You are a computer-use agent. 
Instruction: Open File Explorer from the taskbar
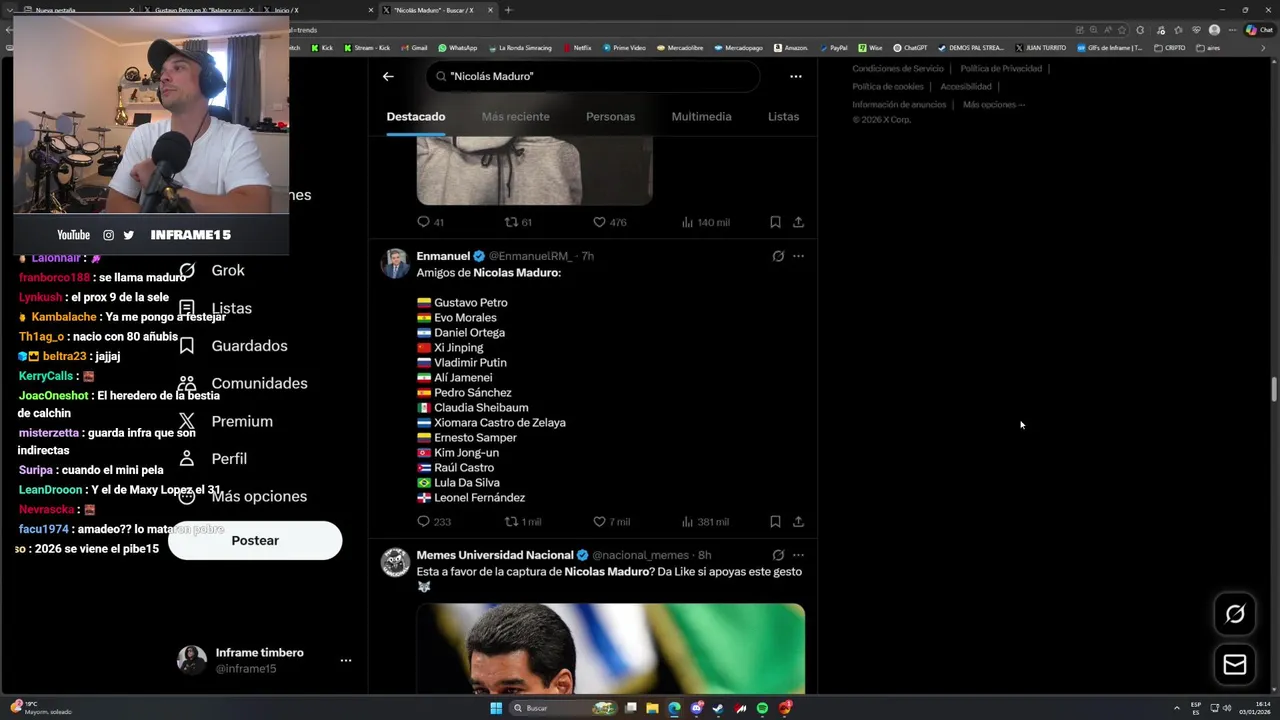pyautogui.click(x=652, y=708)
